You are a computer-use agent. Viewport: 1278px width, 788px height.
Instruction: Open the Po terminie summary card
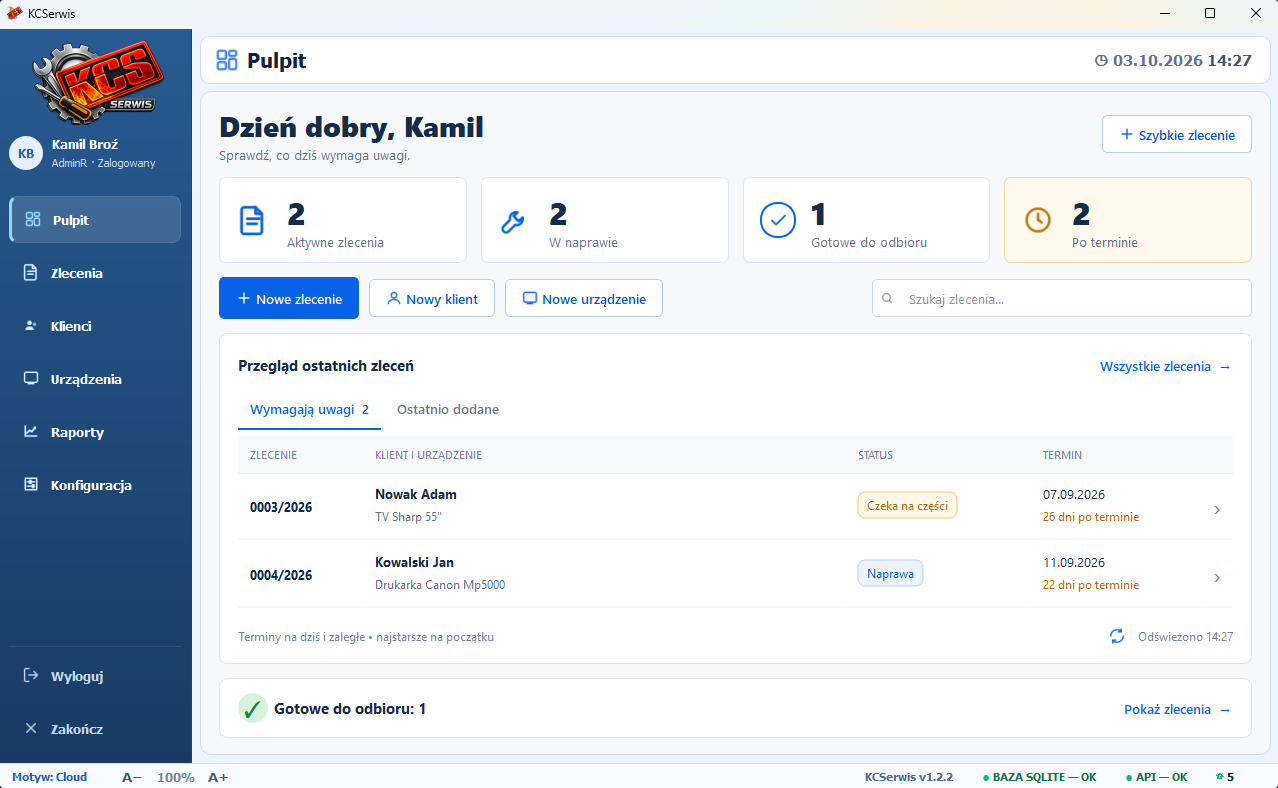(1128, 220)
